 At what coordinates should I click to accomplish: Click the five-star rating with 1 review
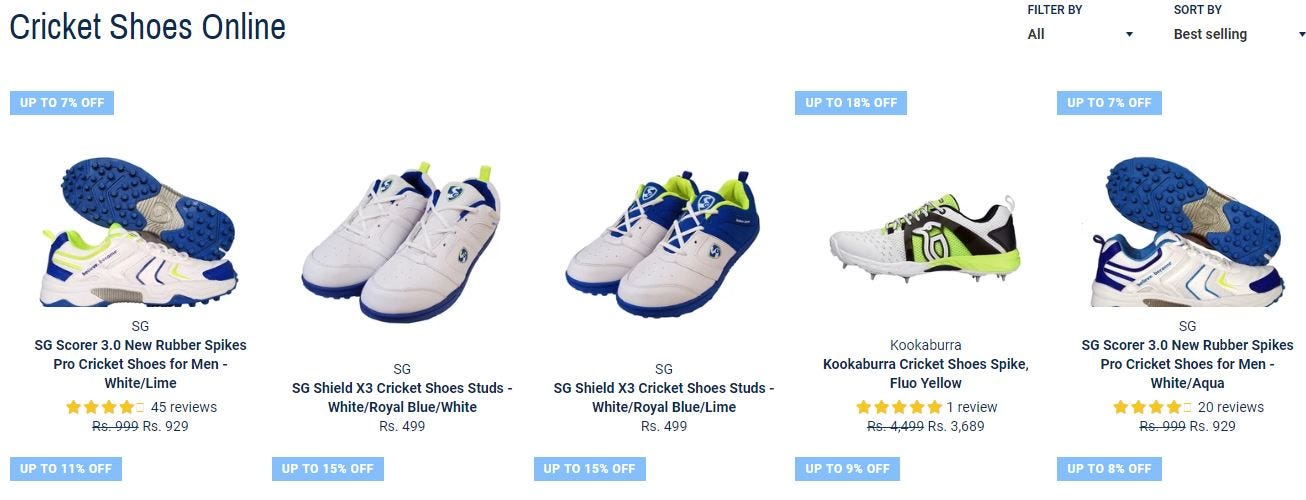point(899,407)
